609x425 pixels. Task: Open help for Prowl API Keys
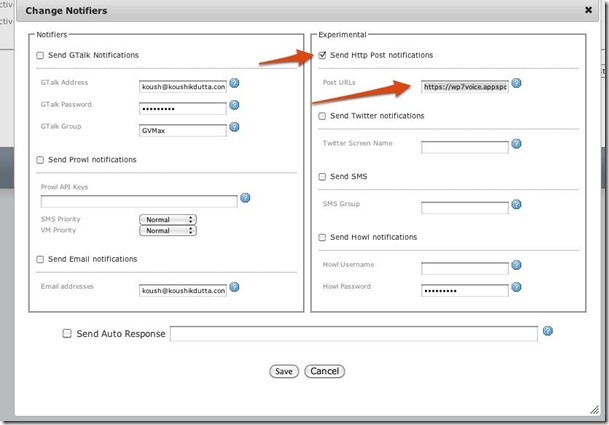[245, 198]
